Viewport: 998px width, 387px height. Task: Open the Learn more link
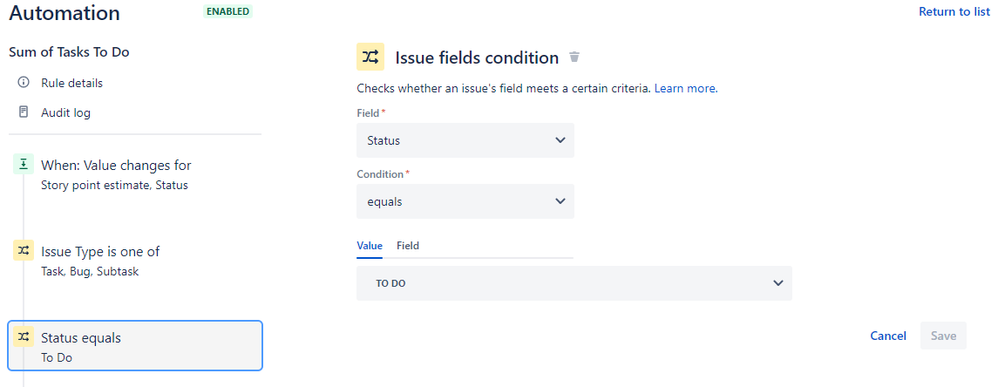pos(685,88)
